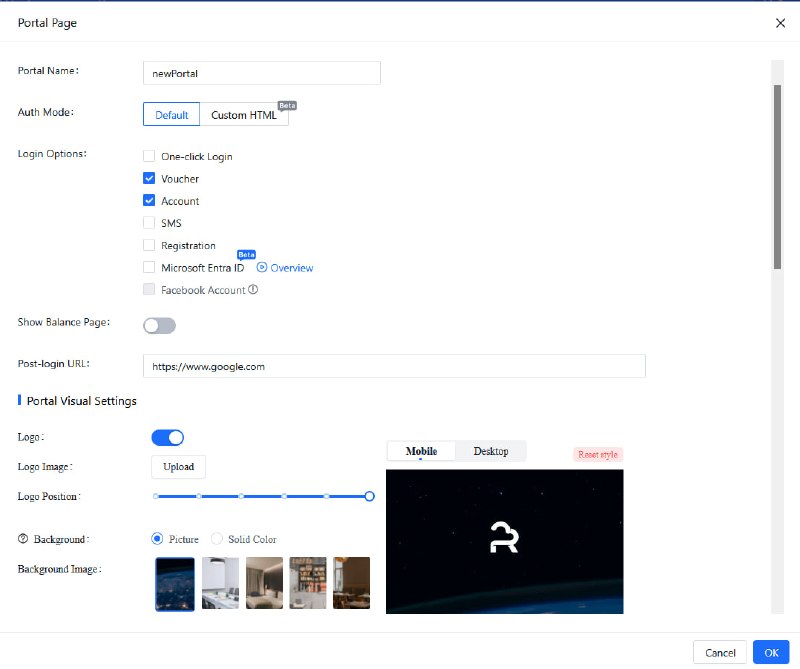Select the brown restaurant background thumbnail
Screen dimensions: 800x669
(352, 583)
